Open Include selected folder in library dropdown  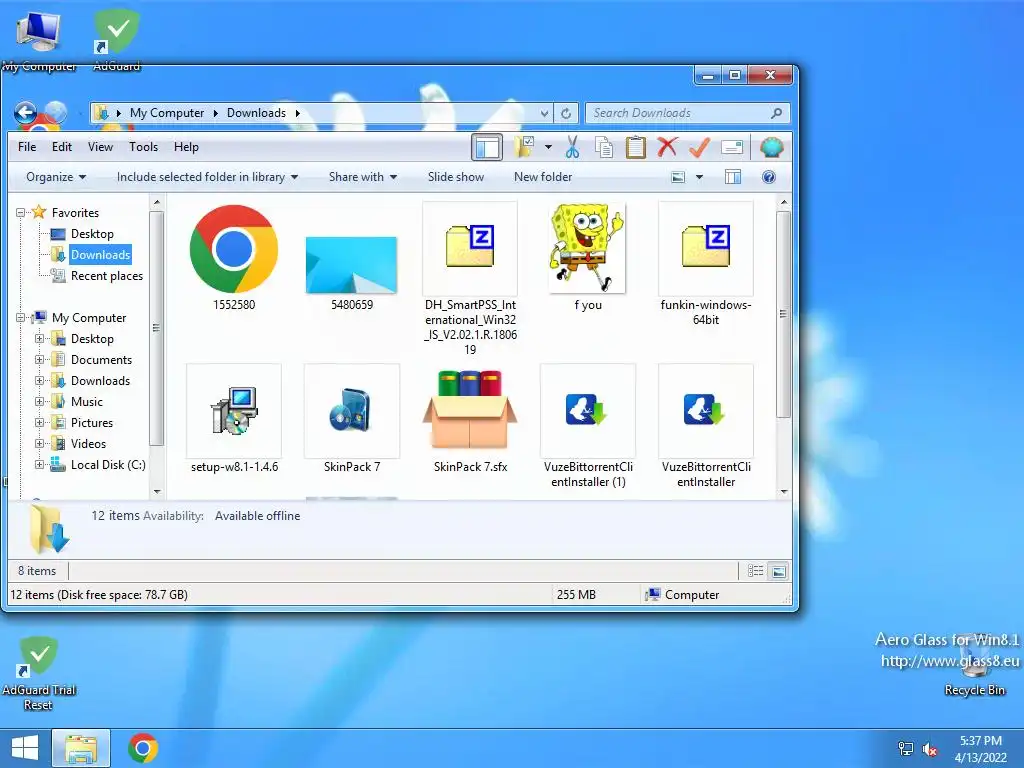click(x=207, y=177)
